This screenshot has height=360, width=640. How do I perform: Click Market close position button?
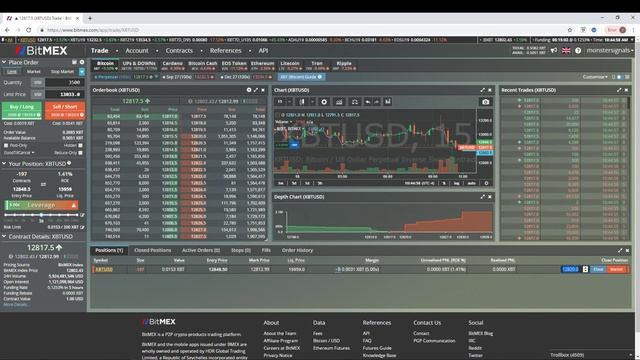616,269
